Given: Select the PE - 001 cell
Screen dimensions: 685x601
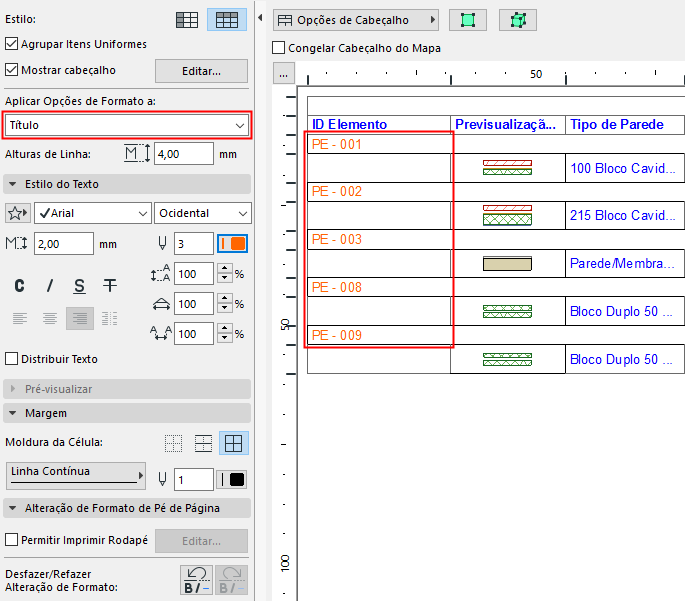Looking at the screenshot, I should (379, 144).
